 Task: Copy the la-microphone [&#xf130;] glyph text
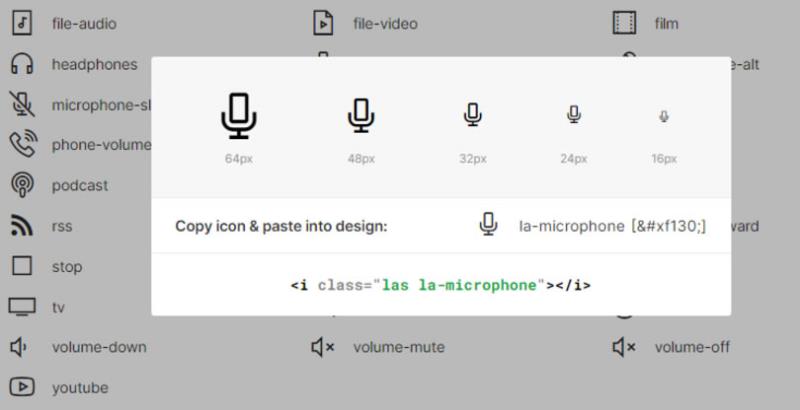pyautogui.click(x=612, y=226)
